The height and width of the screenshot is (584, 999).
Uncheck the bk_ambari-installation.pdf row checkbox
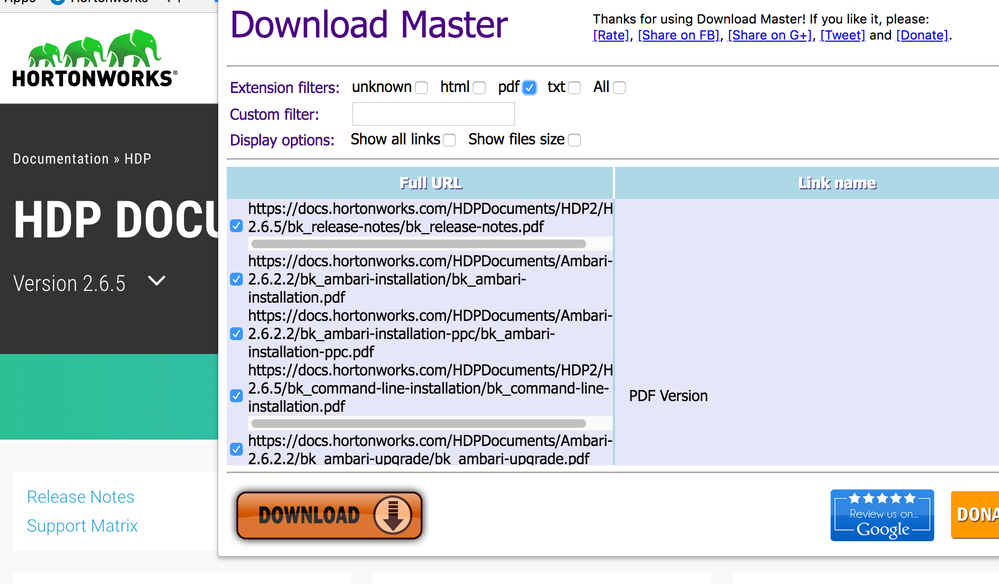click(x=236, y=279)
